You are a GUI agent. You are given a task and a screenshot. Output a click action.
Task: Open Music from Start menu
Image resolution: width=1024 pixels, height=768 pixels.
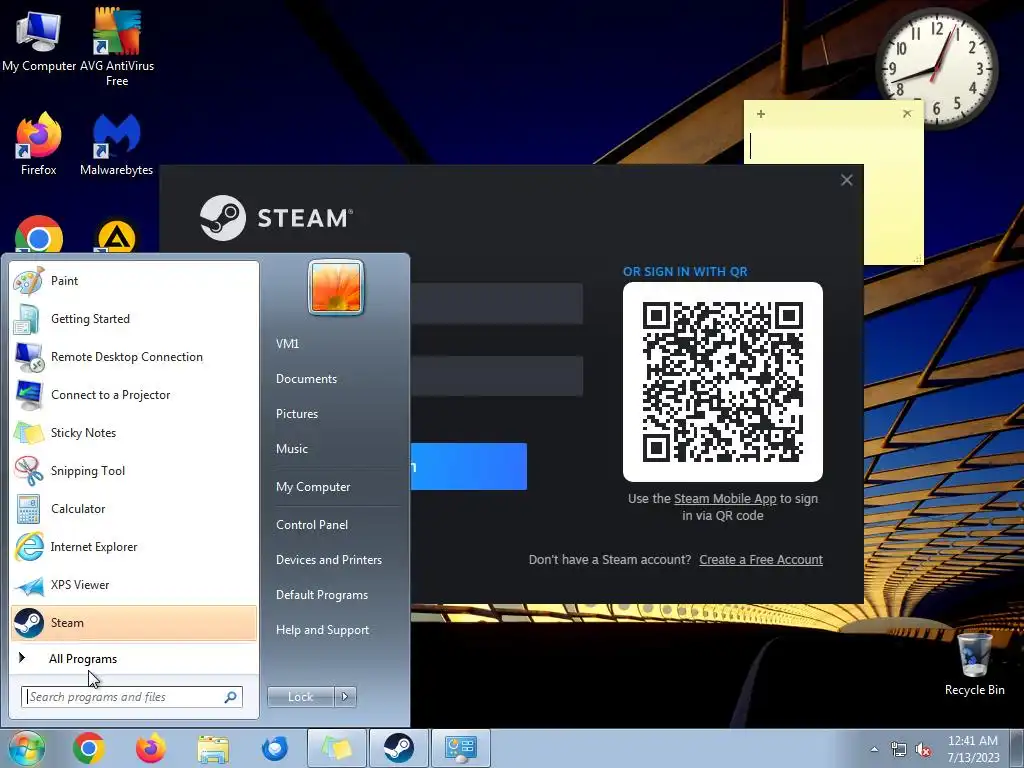click(x=292, y=449)
